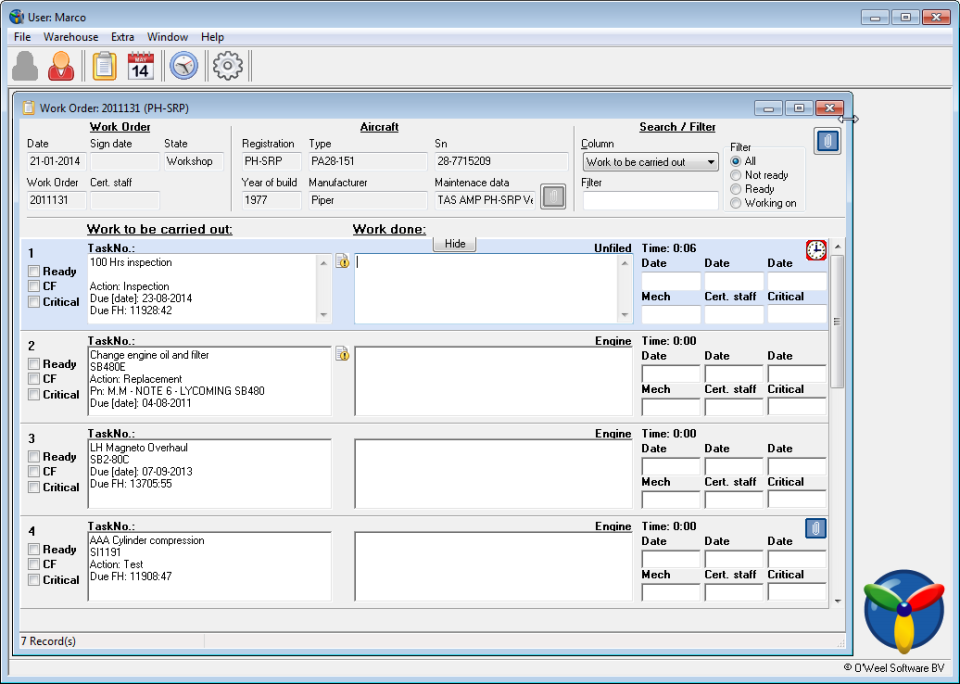Screen dimensions: 960x684
Task: Click the paperclip icon next to task 4
Action: (x=815, y=528)
